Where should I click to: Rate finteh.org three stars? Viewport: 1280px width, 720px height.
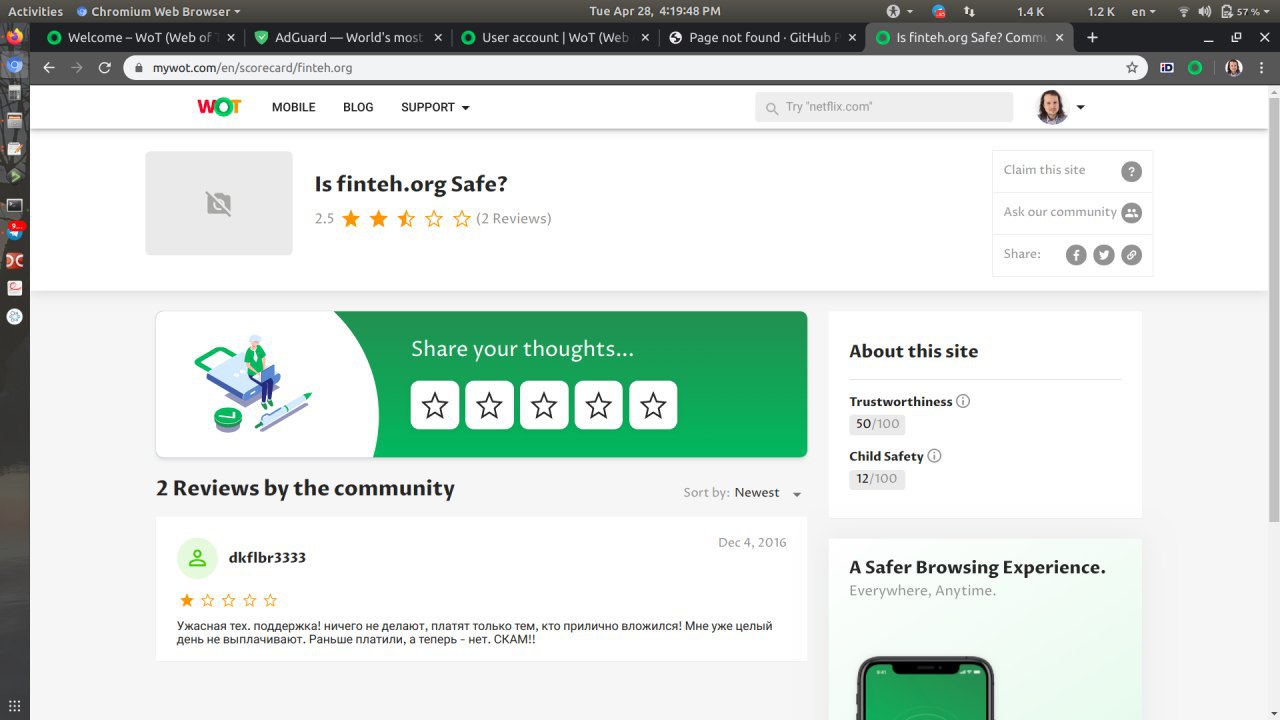point(544,405)
